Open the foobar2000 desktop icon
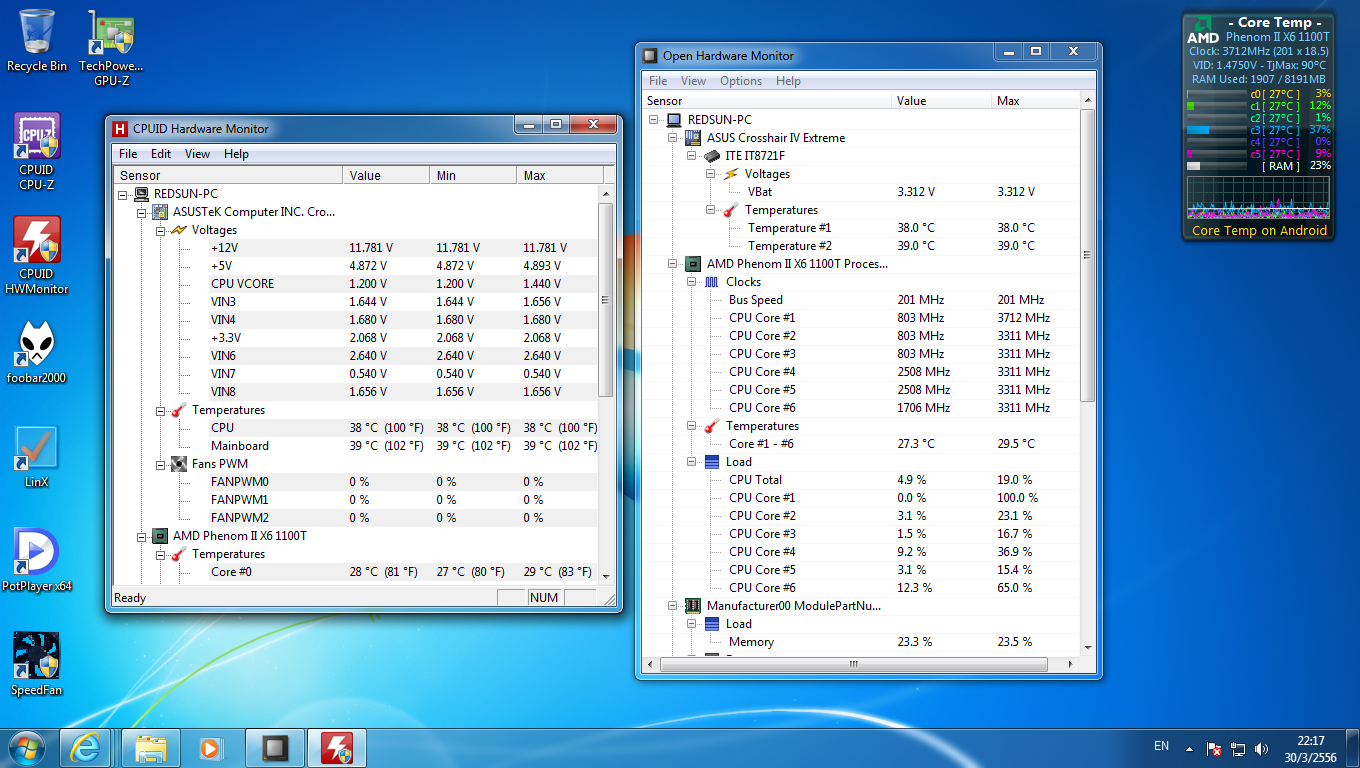The image size is (1360, 768). point(36,346)
